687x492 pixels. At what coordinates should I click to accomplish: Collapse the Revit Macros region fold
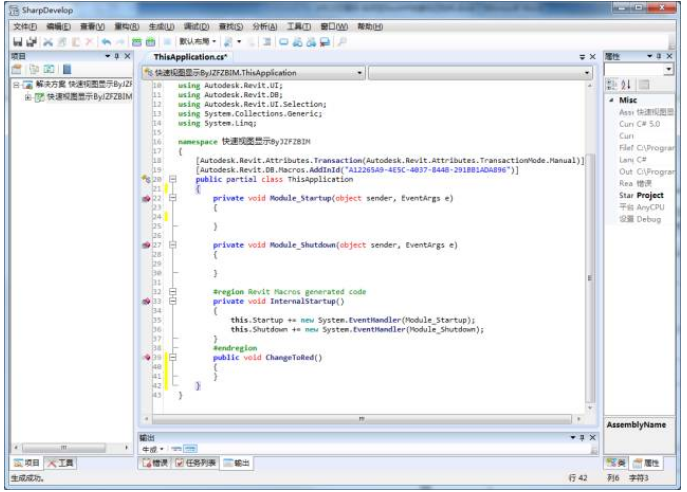tap(173, 292)
